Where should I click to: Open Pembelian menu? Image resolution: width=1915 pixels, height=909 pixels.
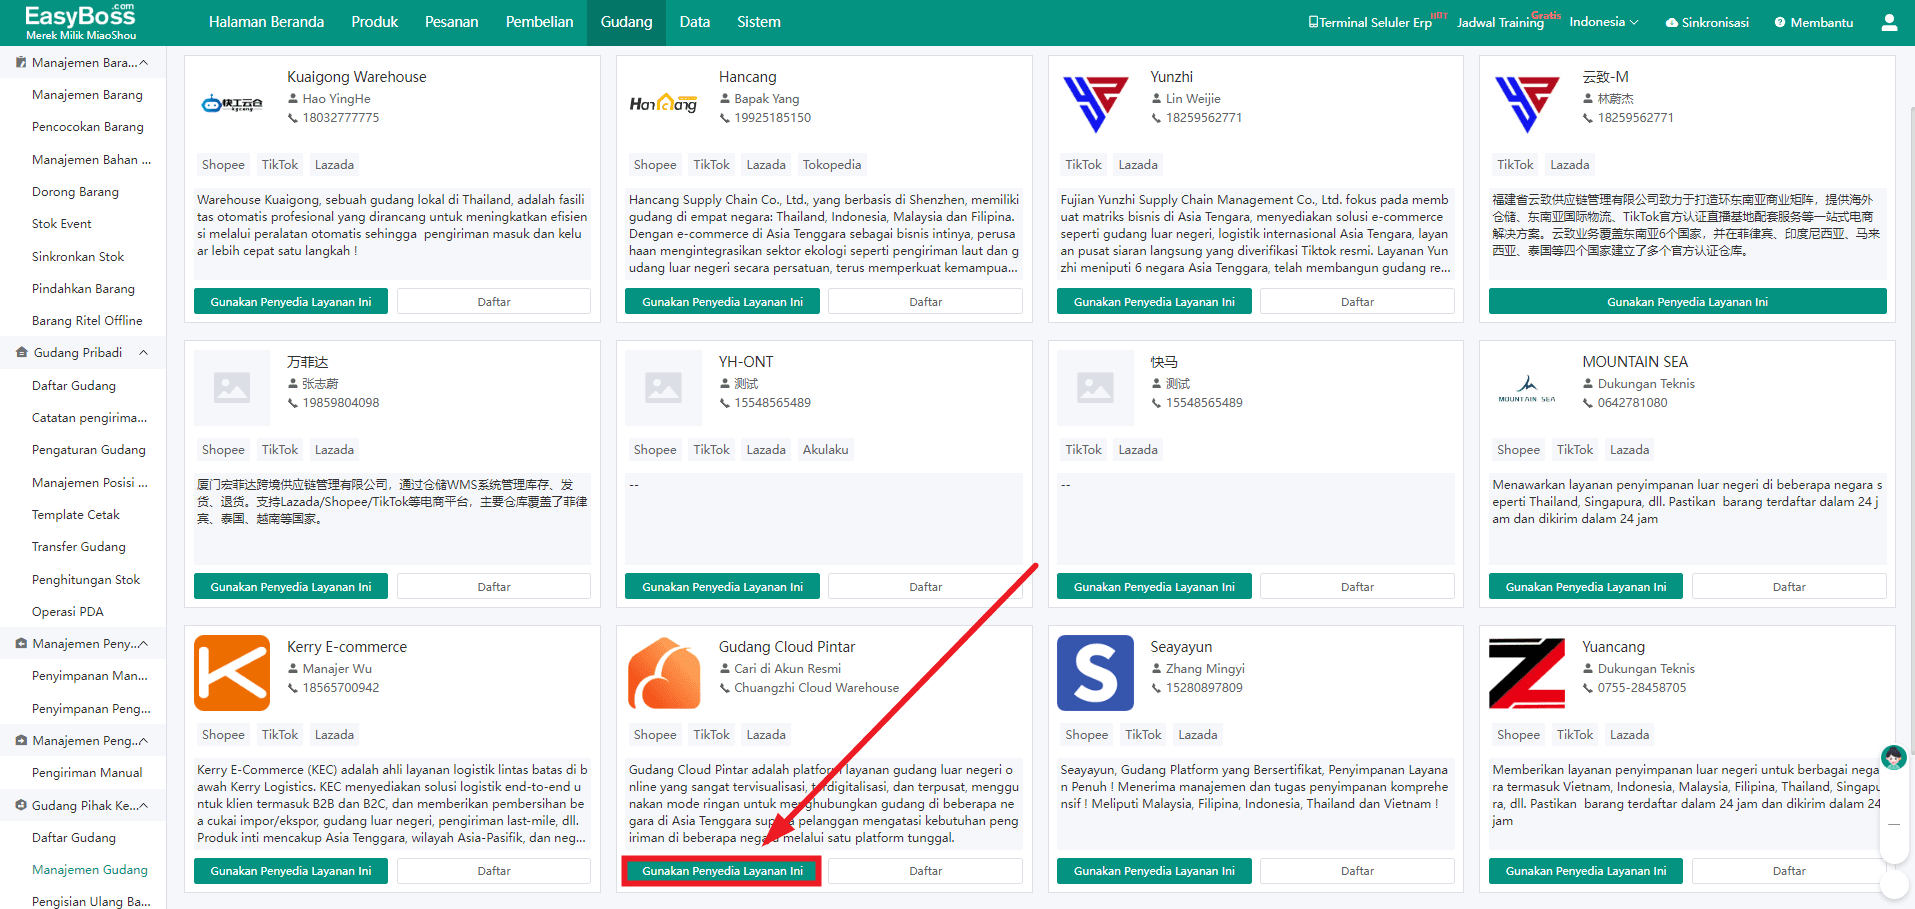(540, 22)
